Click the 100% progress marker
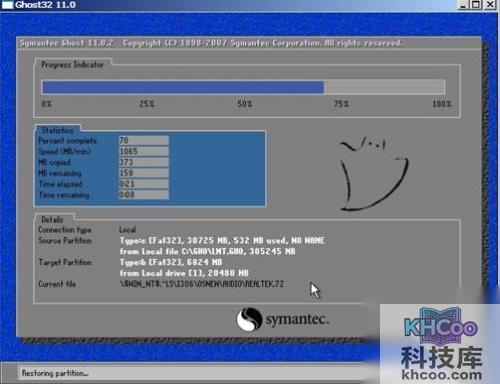The image size is (500, 384). click(442, 104)
